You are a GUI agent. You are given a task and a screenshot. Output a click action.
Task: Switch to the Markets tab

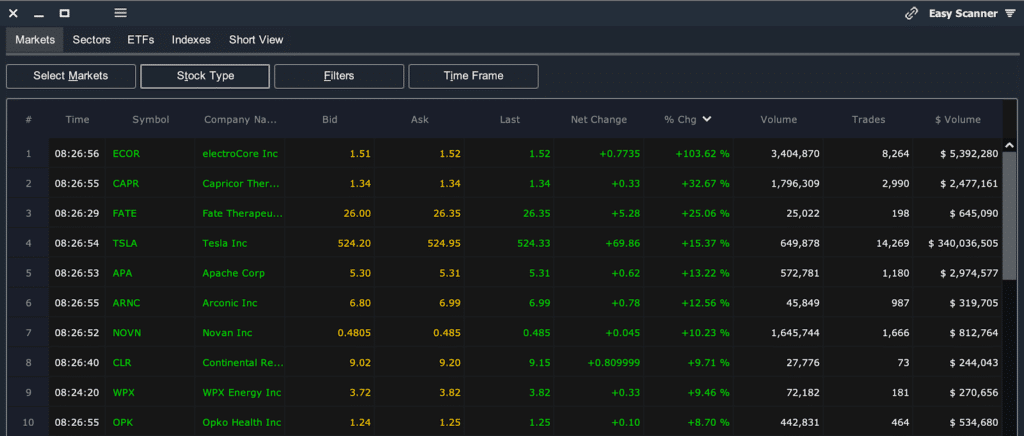click(x=35, y=40)
